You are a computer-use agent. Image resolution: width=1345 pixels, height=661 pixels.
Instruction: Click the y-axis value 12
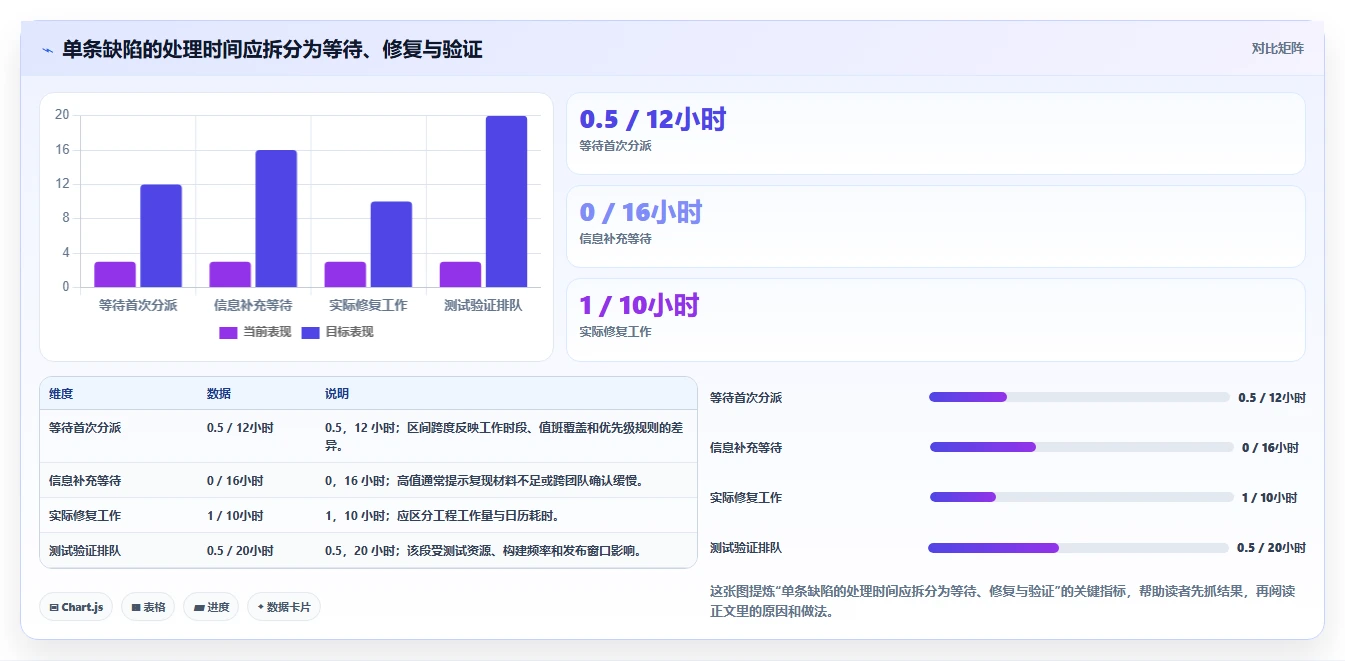[62, 184]
